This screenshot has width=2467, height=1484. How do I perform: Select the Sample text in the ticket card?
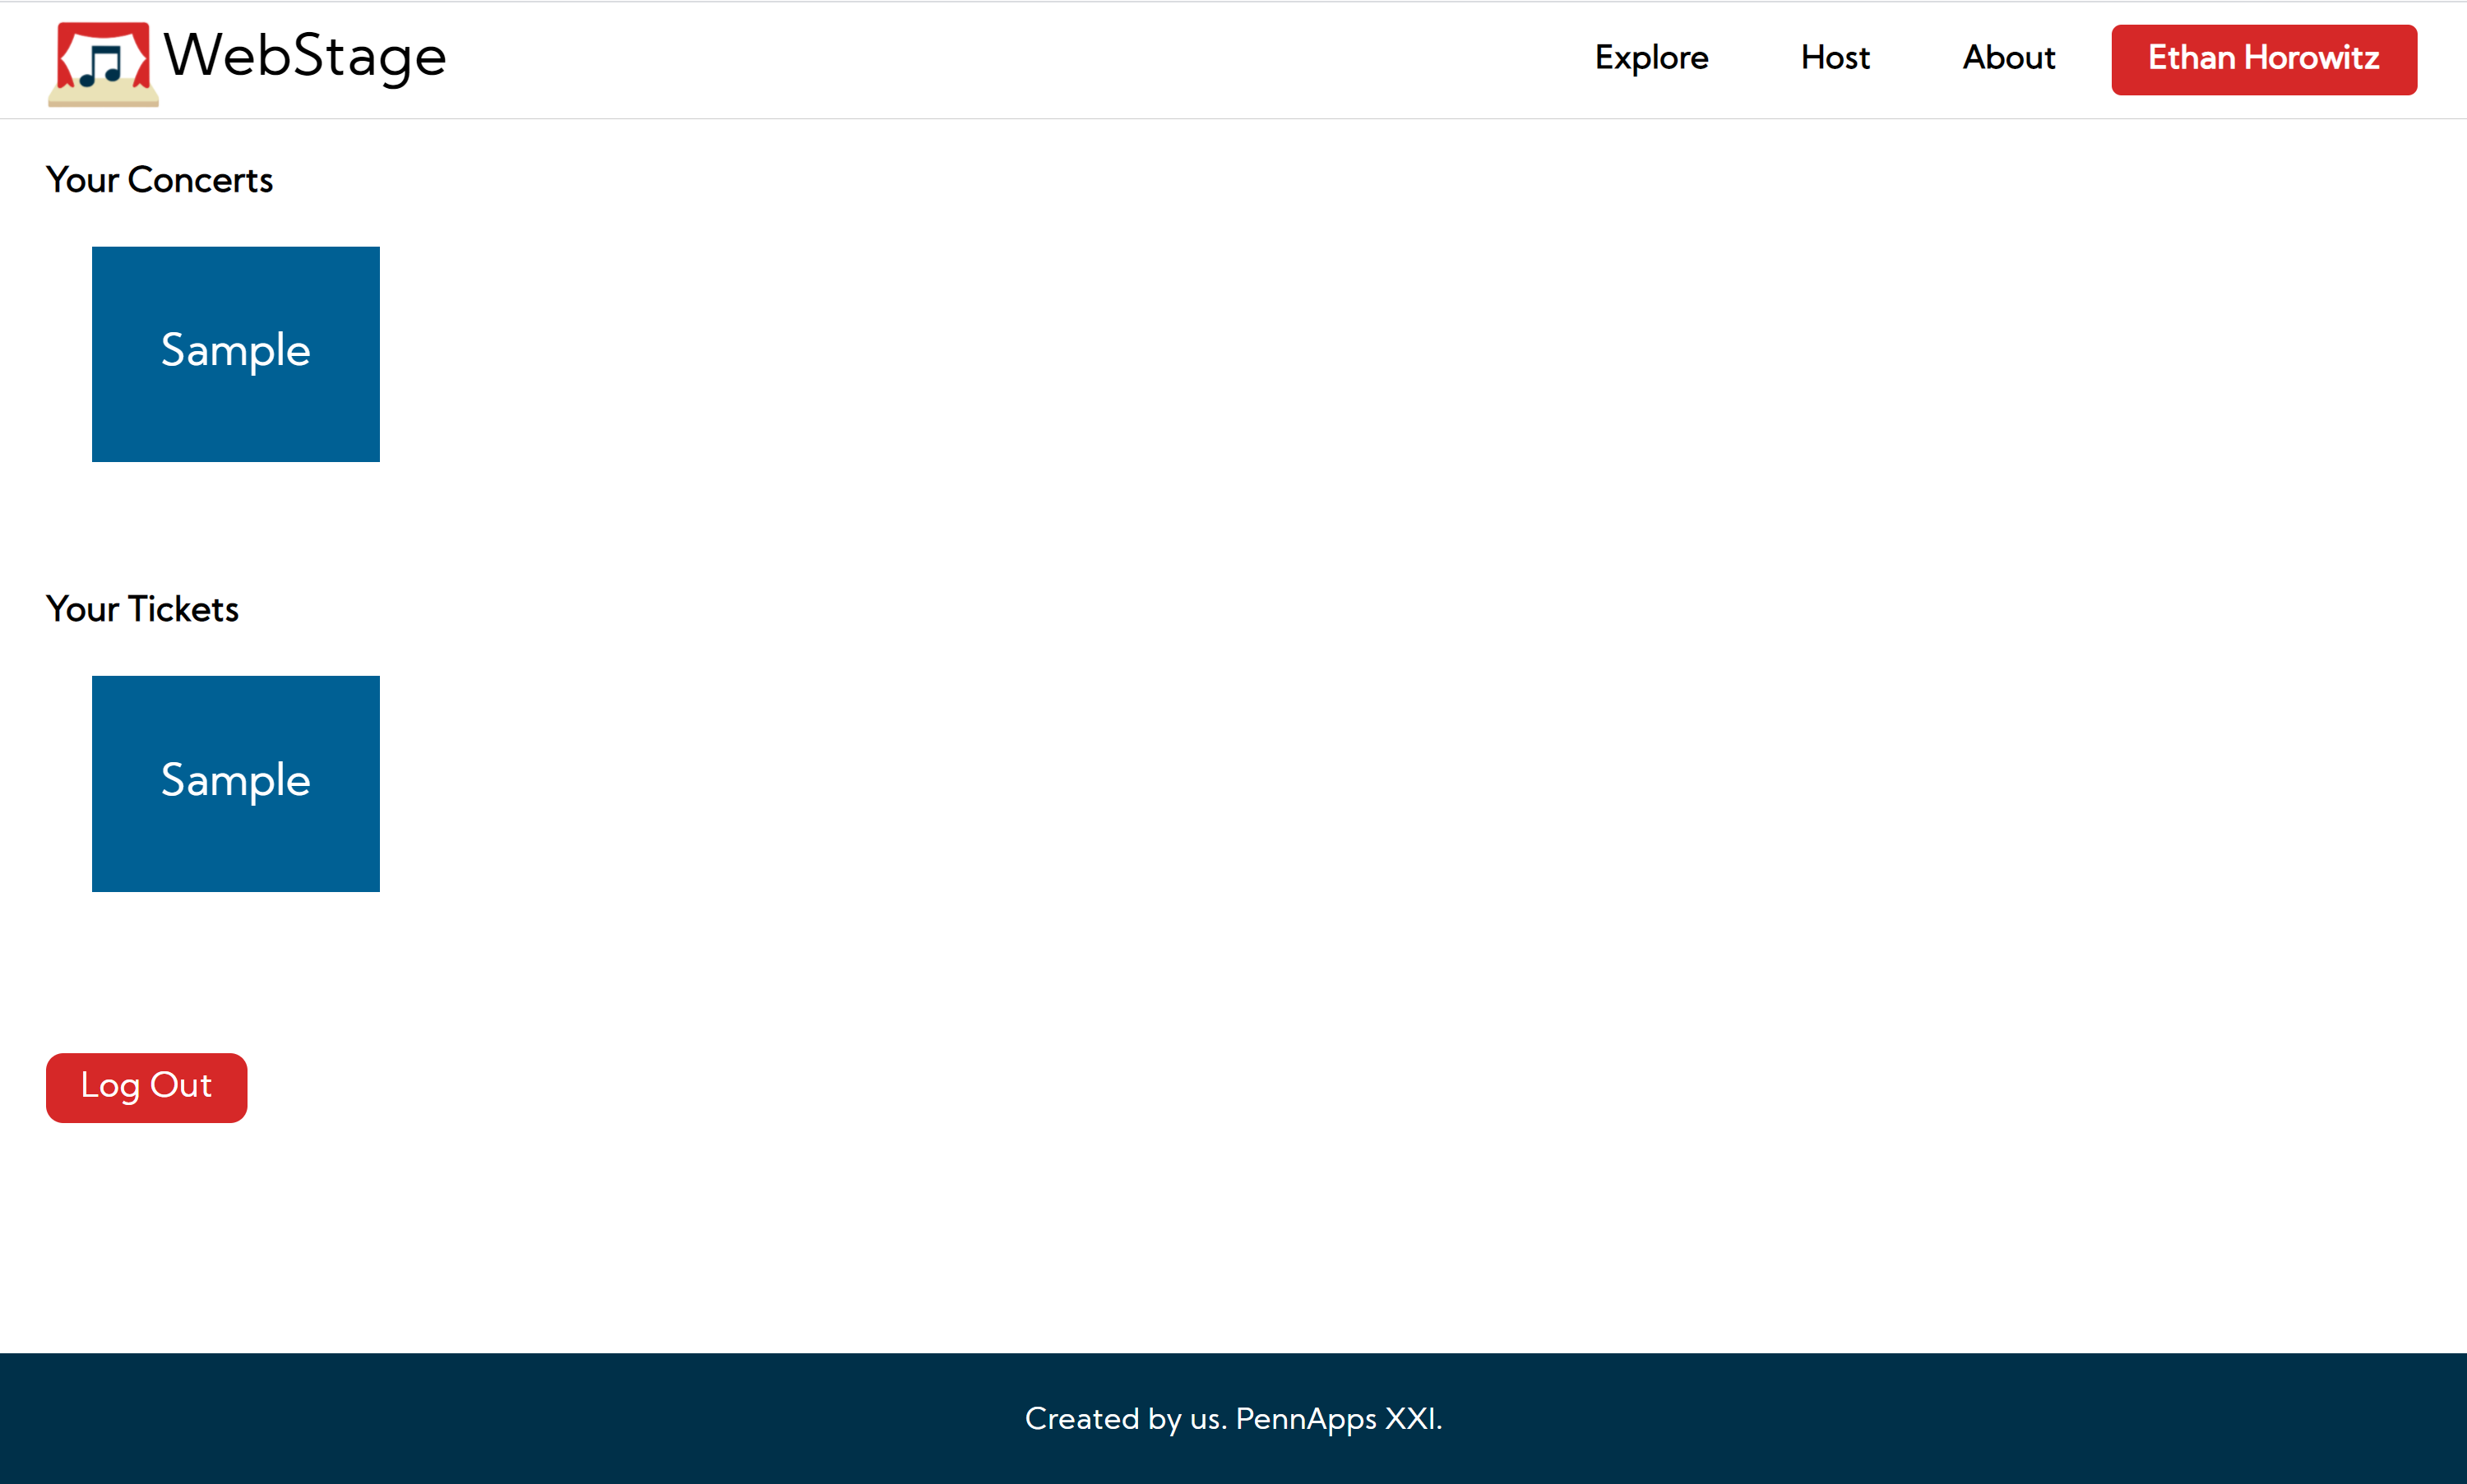pos(236,780)
